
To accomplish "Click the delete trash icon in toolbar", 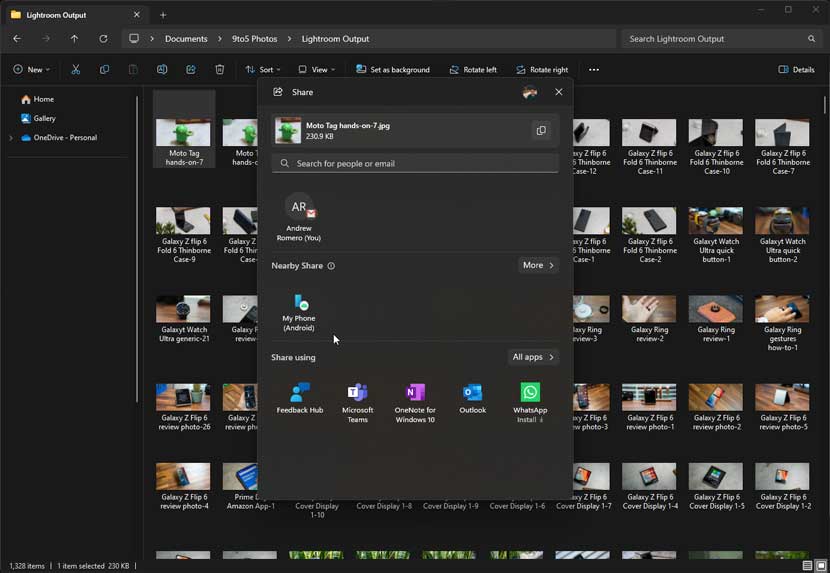I will pyautogui.click(x=220, y=70).
